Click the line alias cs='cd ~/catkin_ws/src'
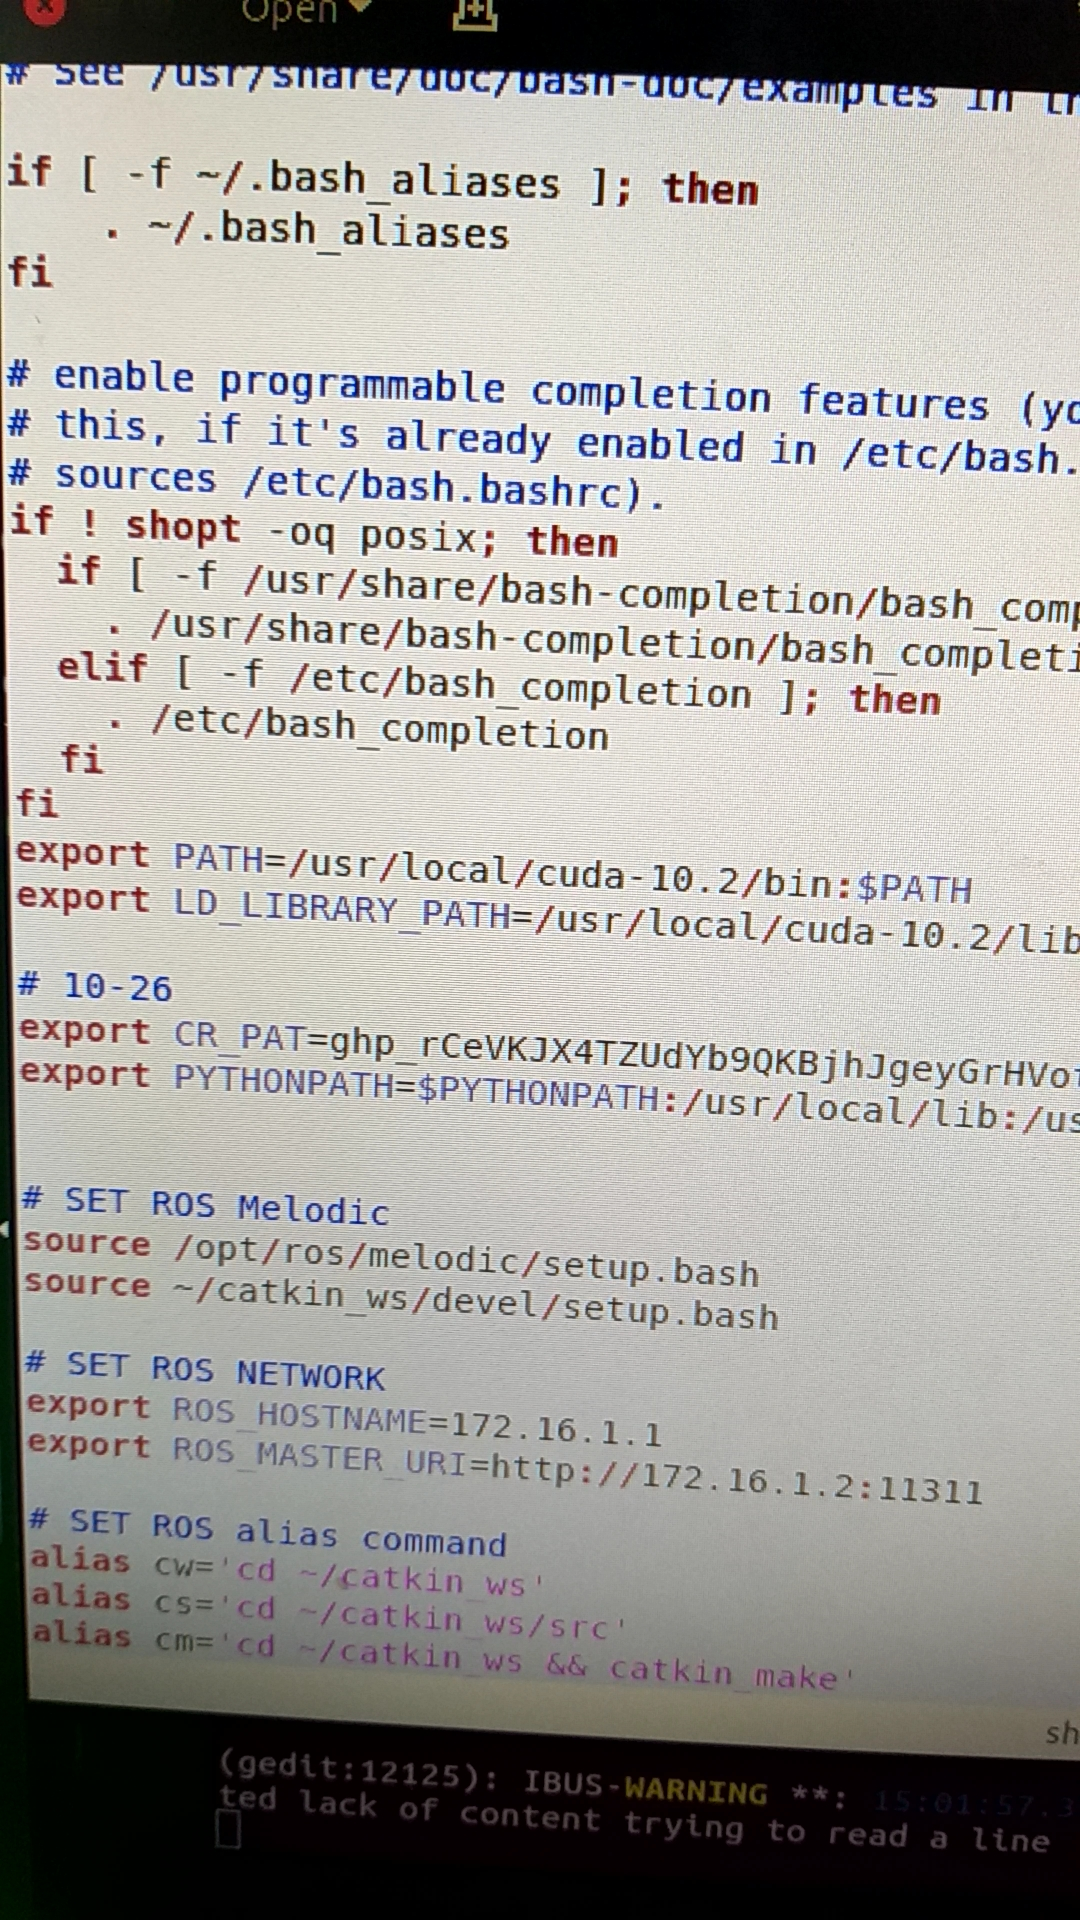Image resolution: width=1080 pixels, height=1920 pixels. click(328, 1612)
